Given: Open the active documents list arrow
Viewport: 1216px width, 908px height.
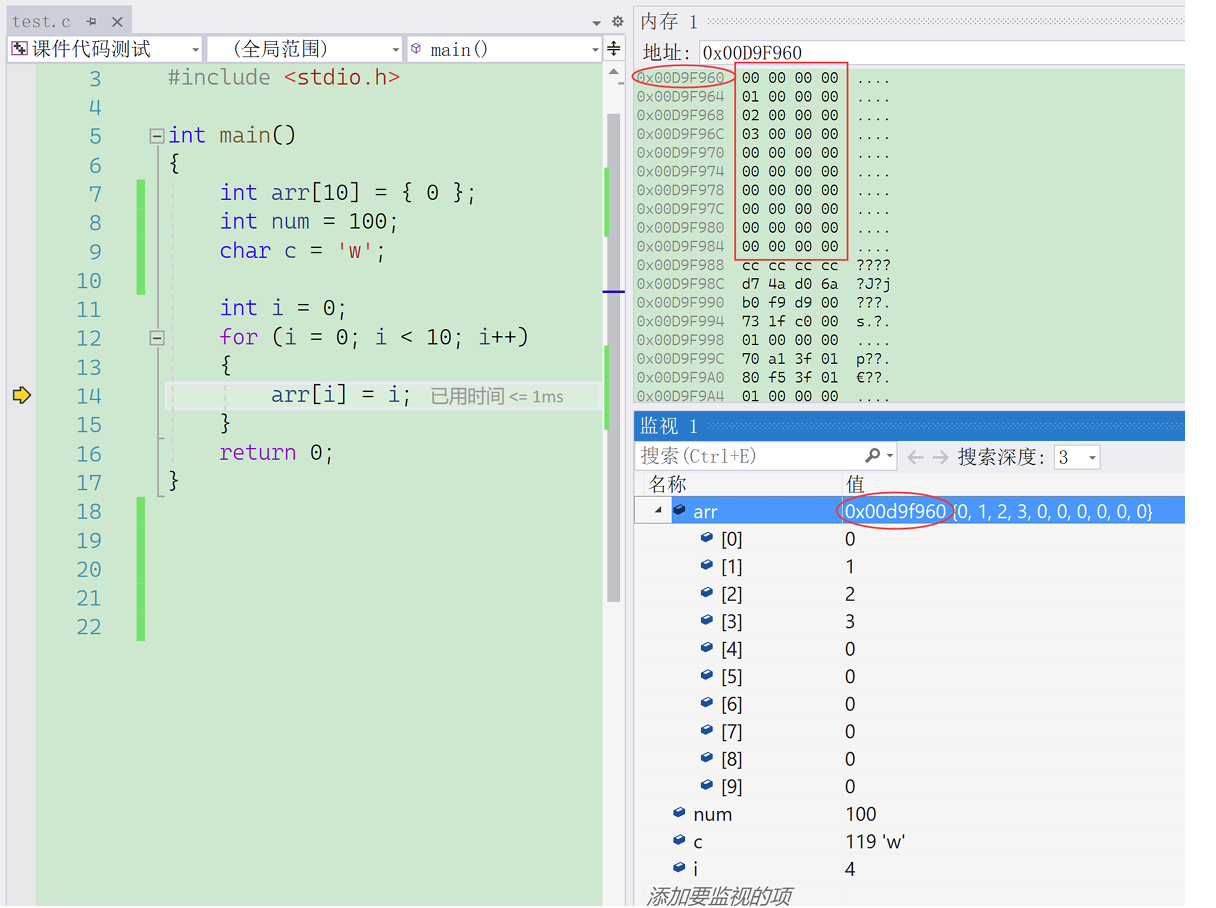Looking at the screenshot, I should pyautogui.click(x=597, y=22).
